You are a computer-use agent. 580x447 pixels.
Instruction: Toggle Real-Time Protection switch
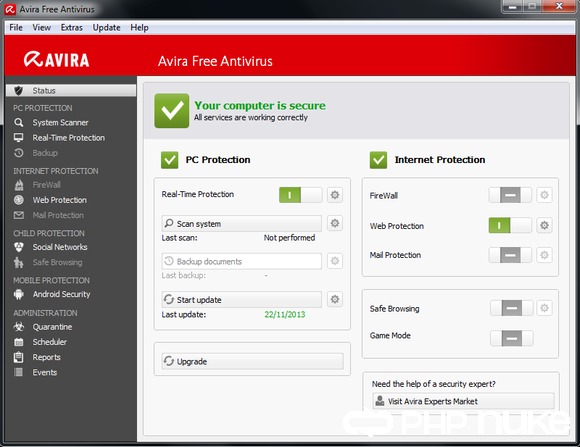pos(301,195)
